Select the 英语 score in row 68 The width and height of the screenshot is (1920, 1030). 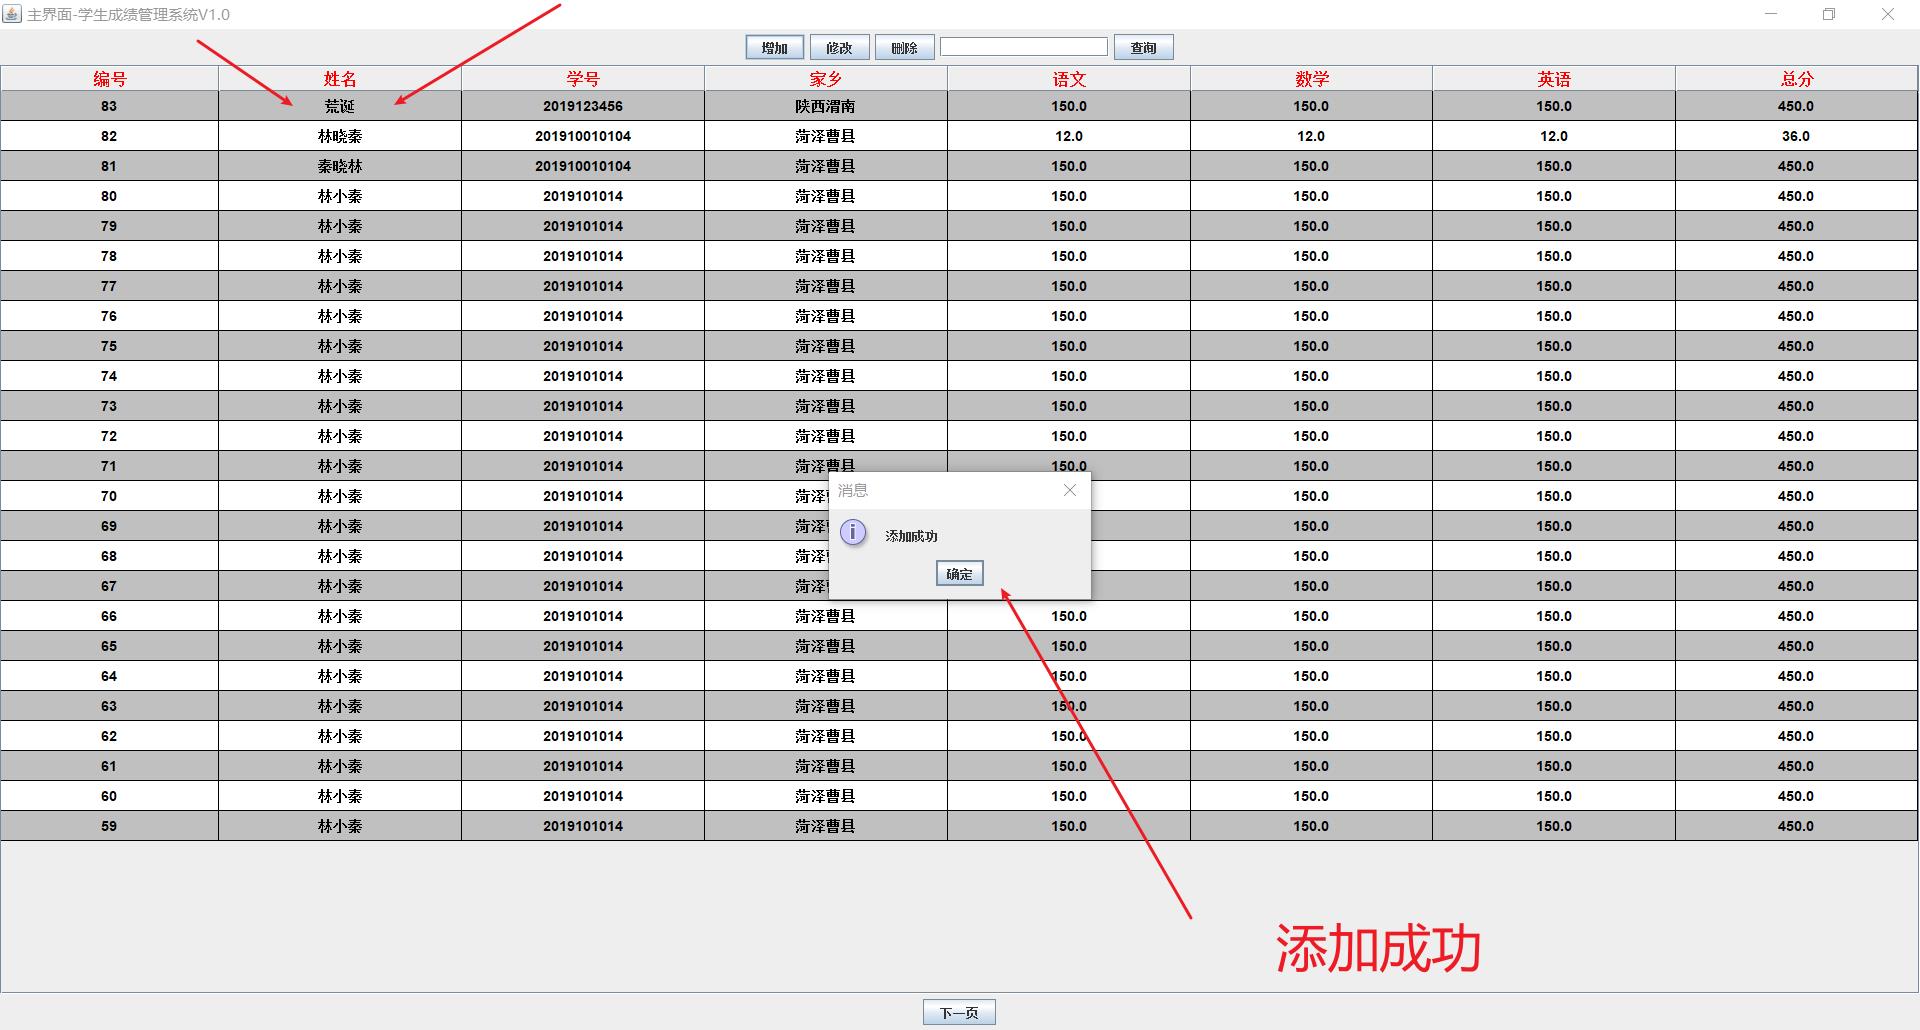click(x=1554, y=556)
